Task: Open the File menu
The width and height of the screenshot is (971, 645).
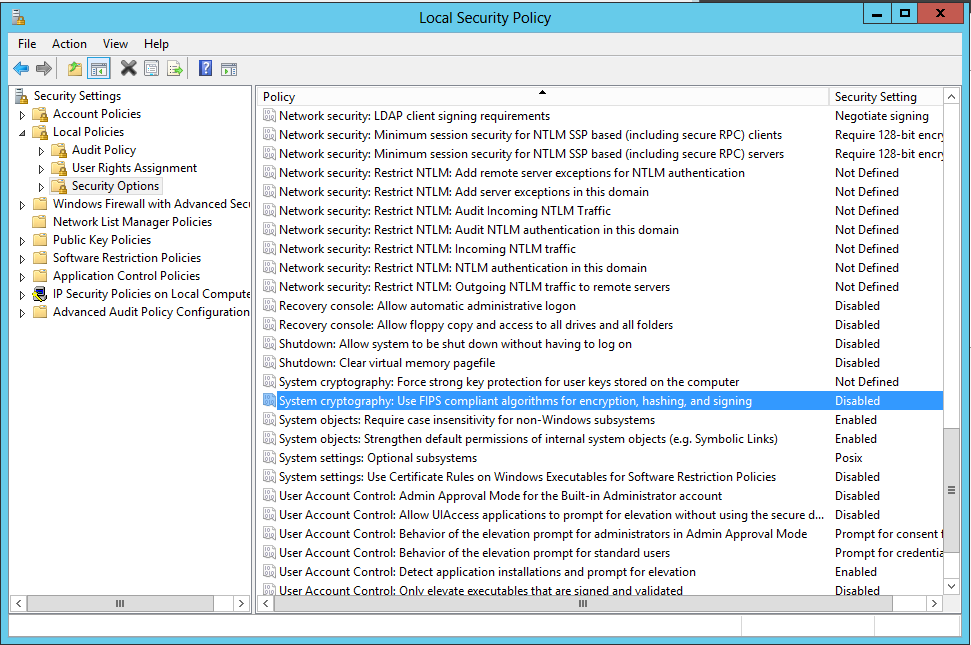Action: (x=27, y=44)
